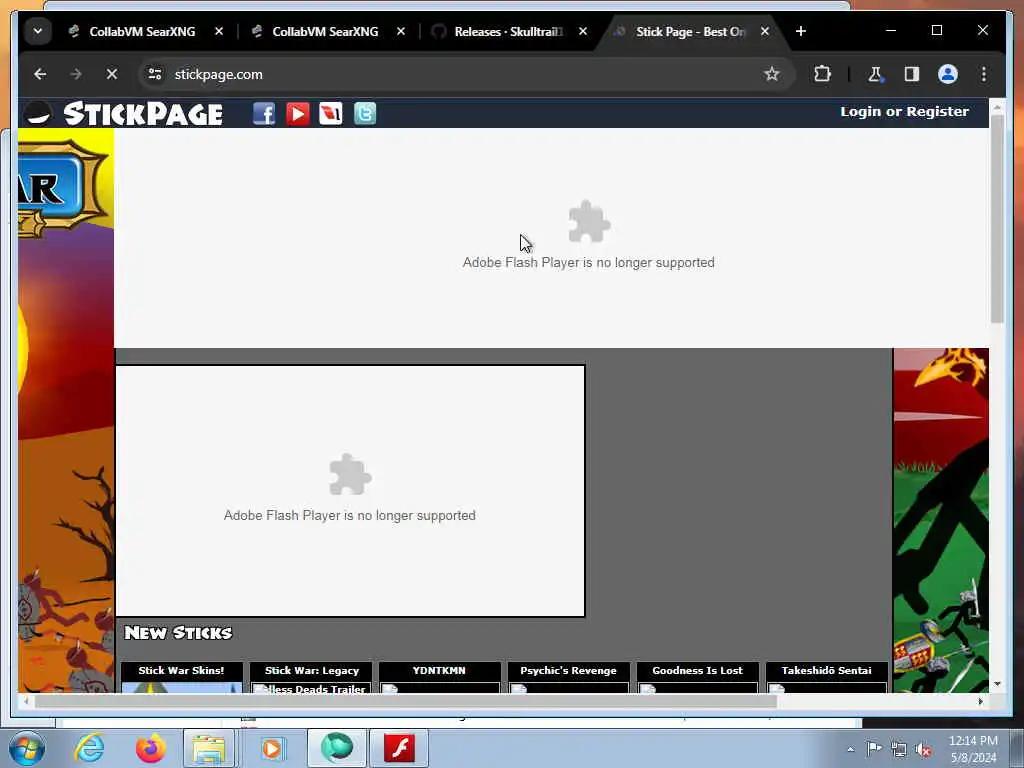Open the StickPage Twitter icon
Viewport: 1024px width, 768px height.
click(x=365, y=114)
